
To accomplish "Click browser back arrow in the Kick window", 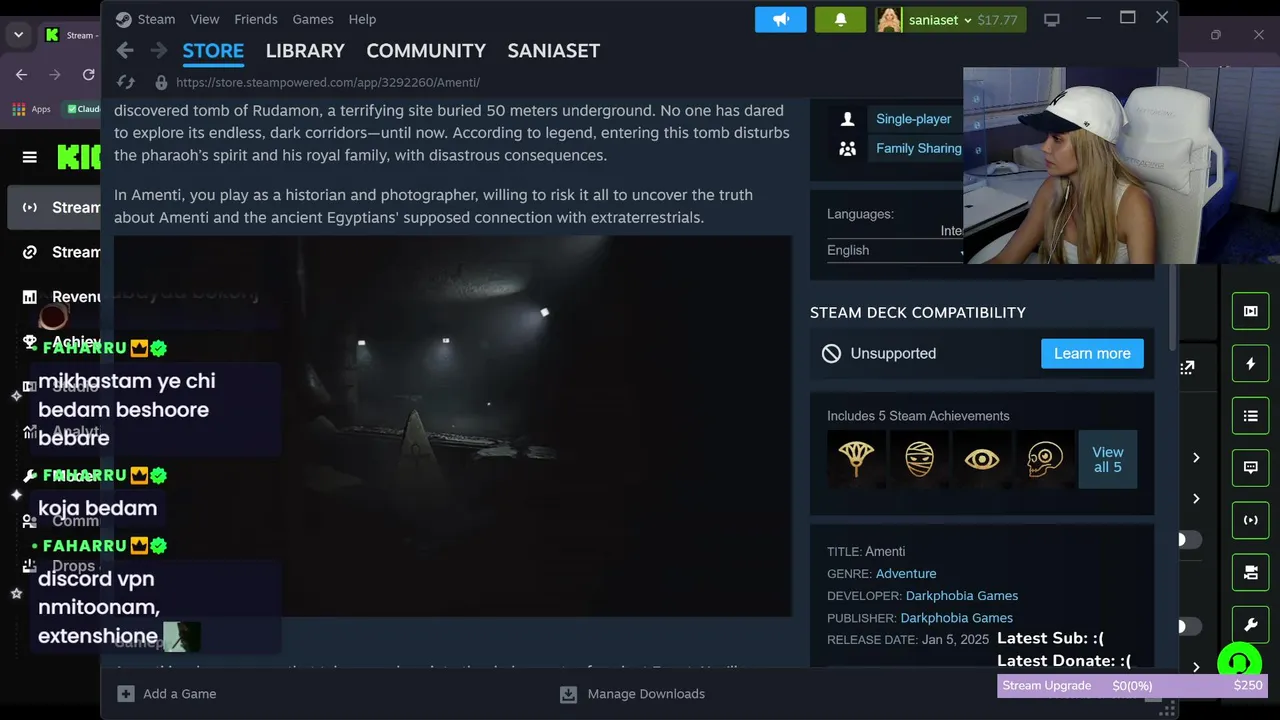I will [x=22, y=75].
